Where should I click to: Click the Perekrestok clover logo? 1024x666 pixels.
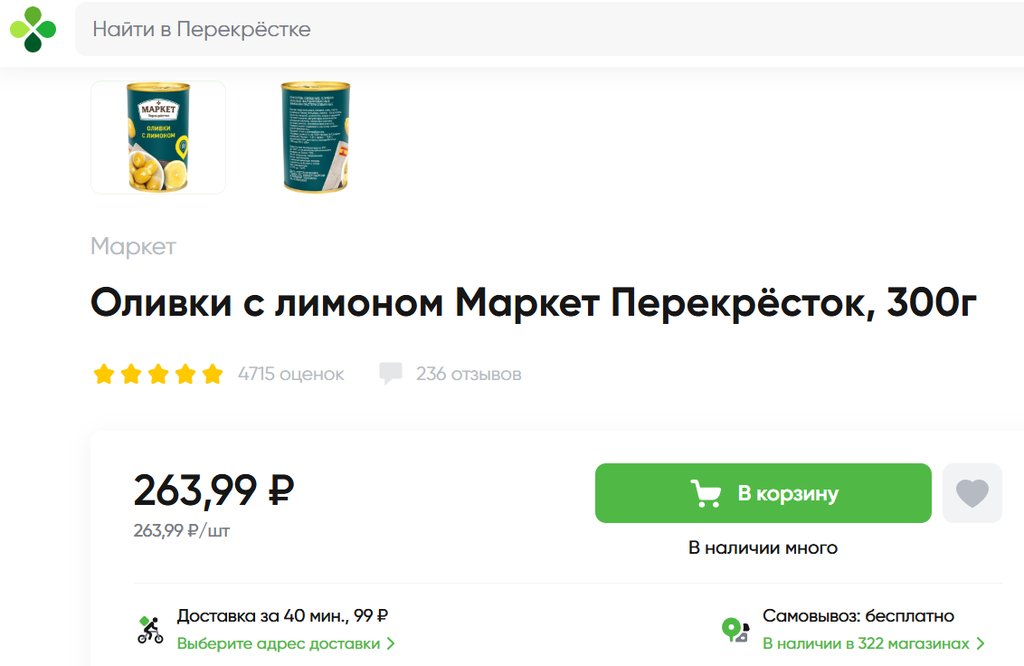pos(33,29)
